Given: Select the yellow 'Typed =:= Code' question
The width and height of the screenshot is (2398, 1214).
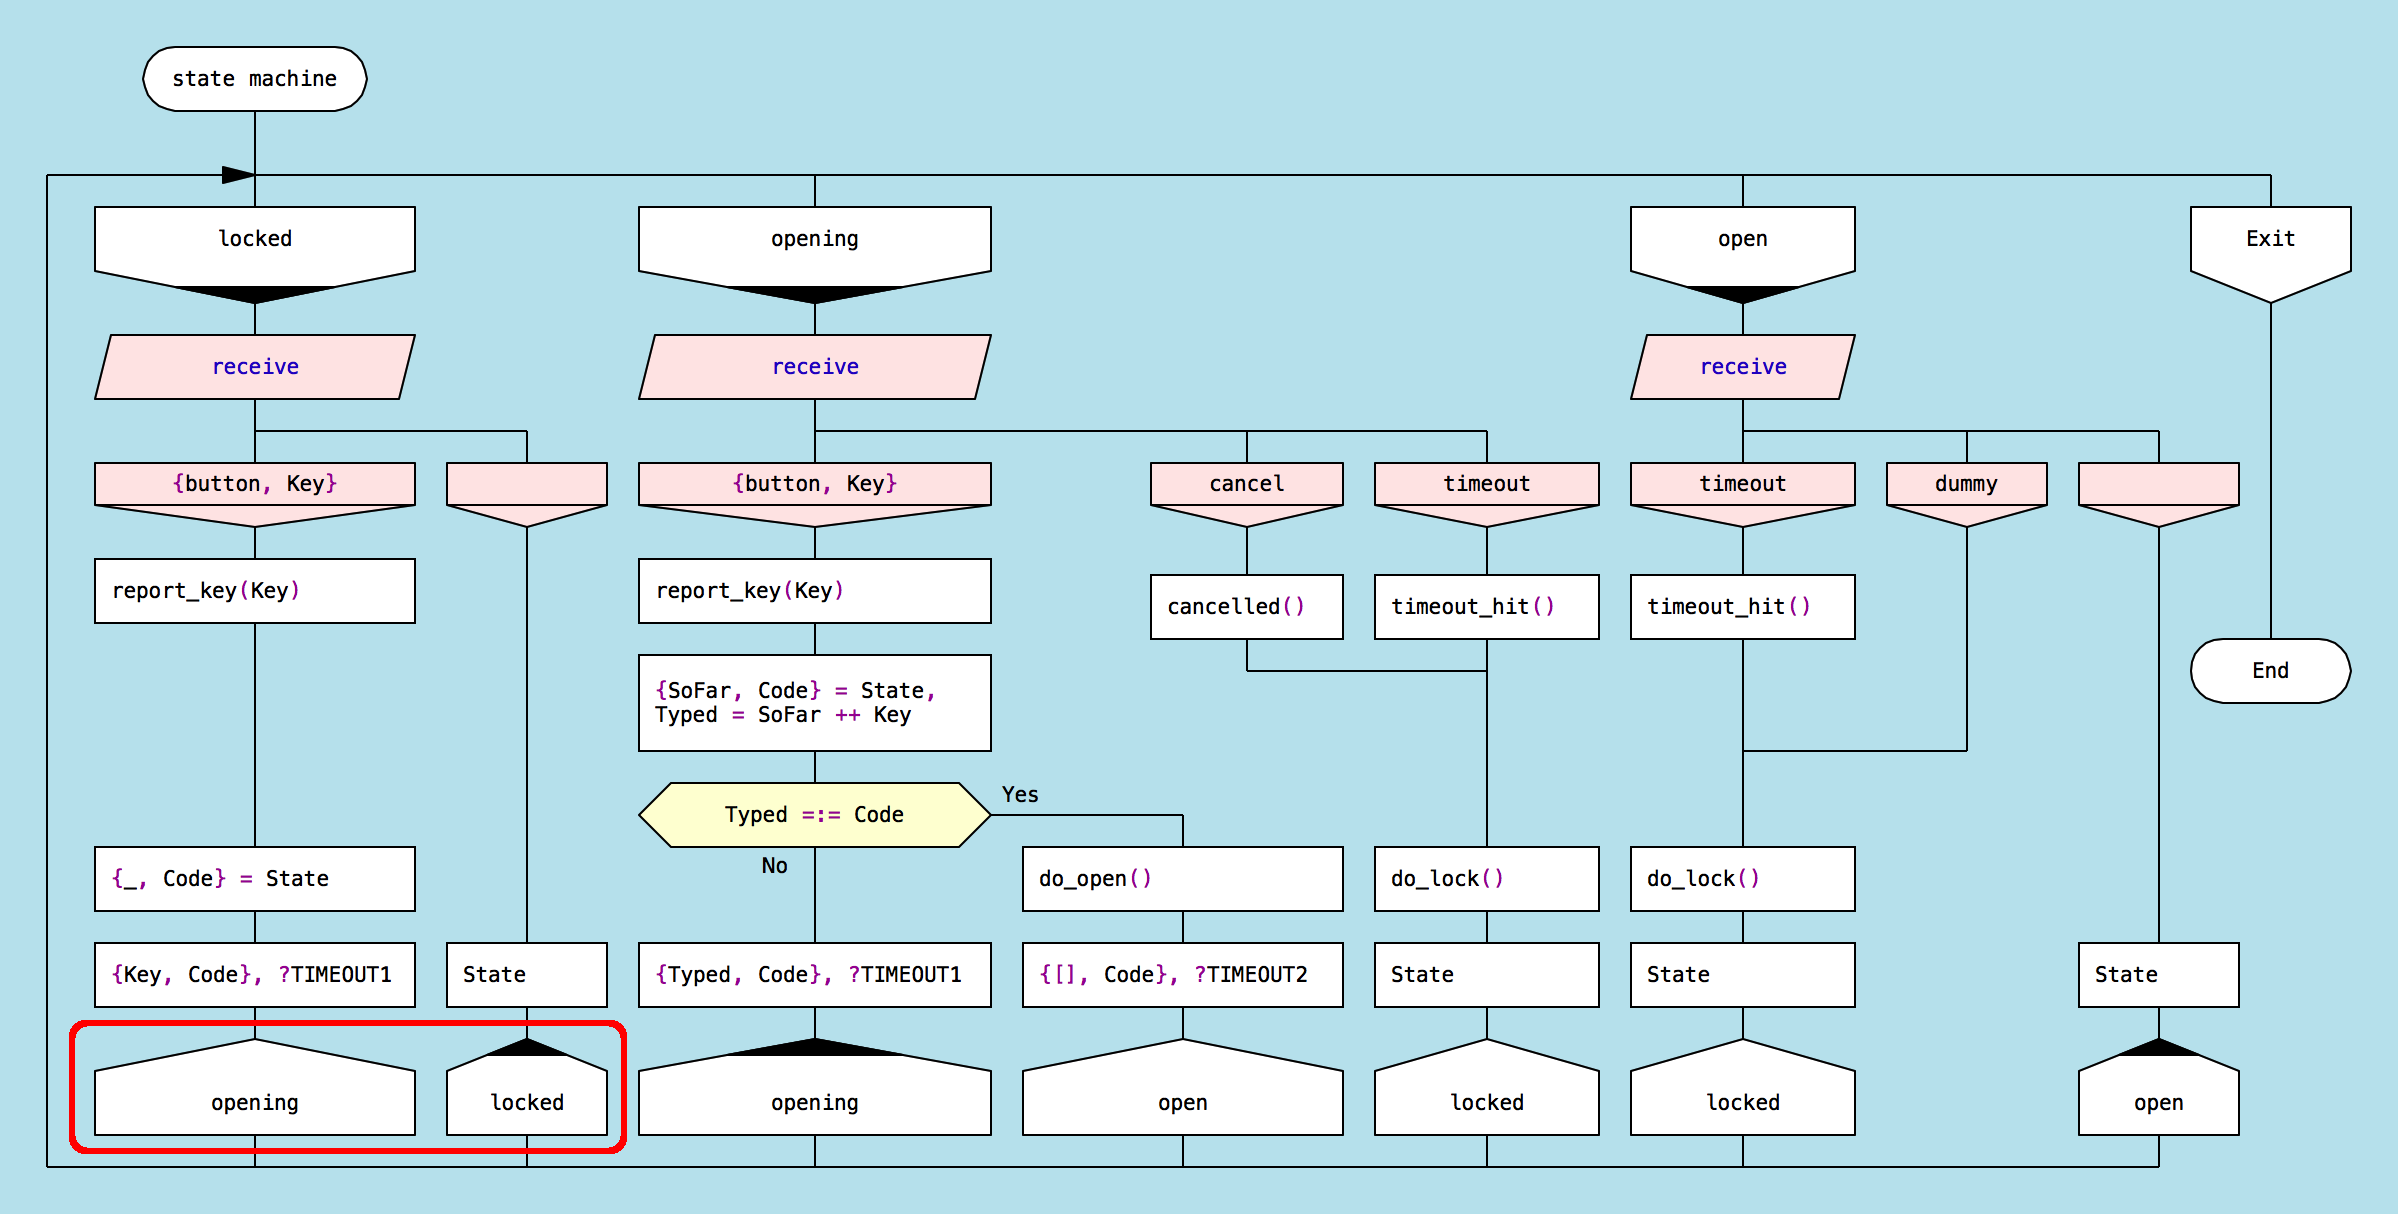Looking at the screenshot, I should [x=814, y=815].
